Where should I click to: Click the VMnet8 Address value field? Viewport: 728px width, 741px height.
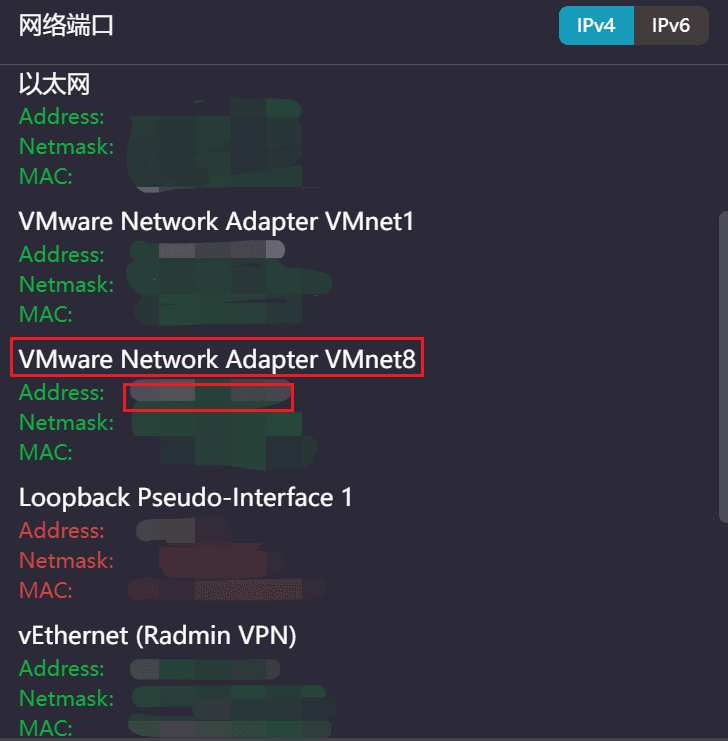point(208,394)
